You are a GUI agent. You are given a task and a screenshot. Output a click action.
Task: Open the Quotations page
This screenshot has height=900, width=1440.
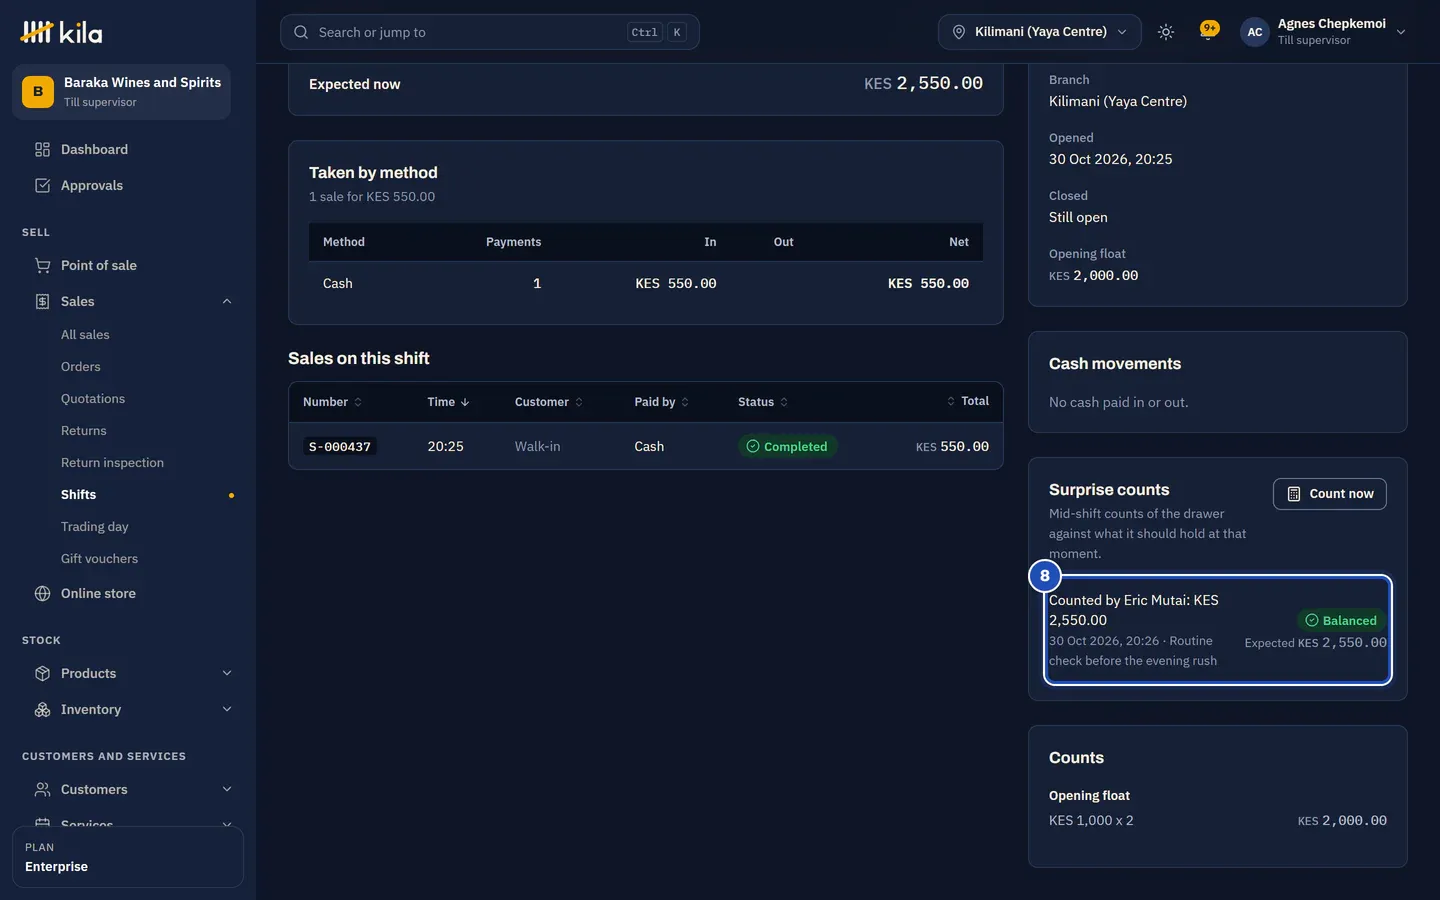point(93,399)
